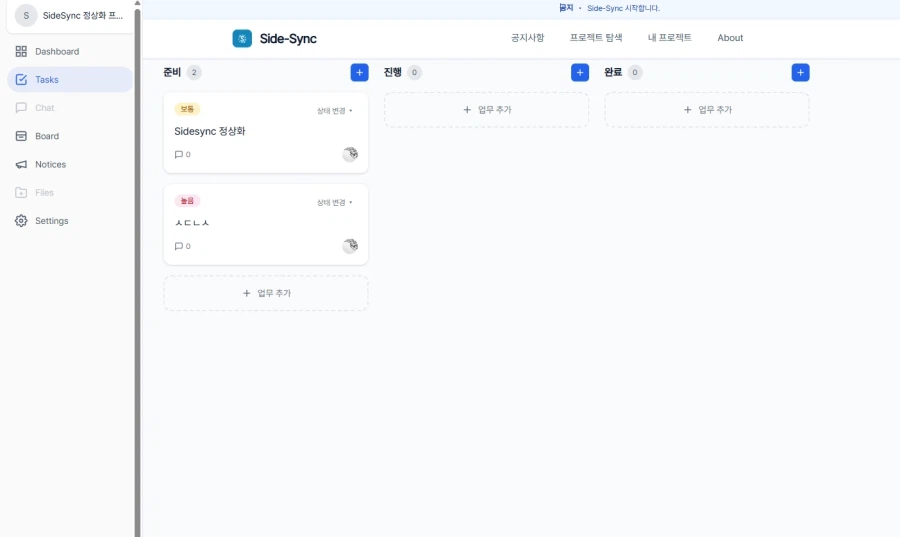Open Settings in the sidebar
Screen dimensions: 900x537
pyautogui.click(x=70, y=221)
